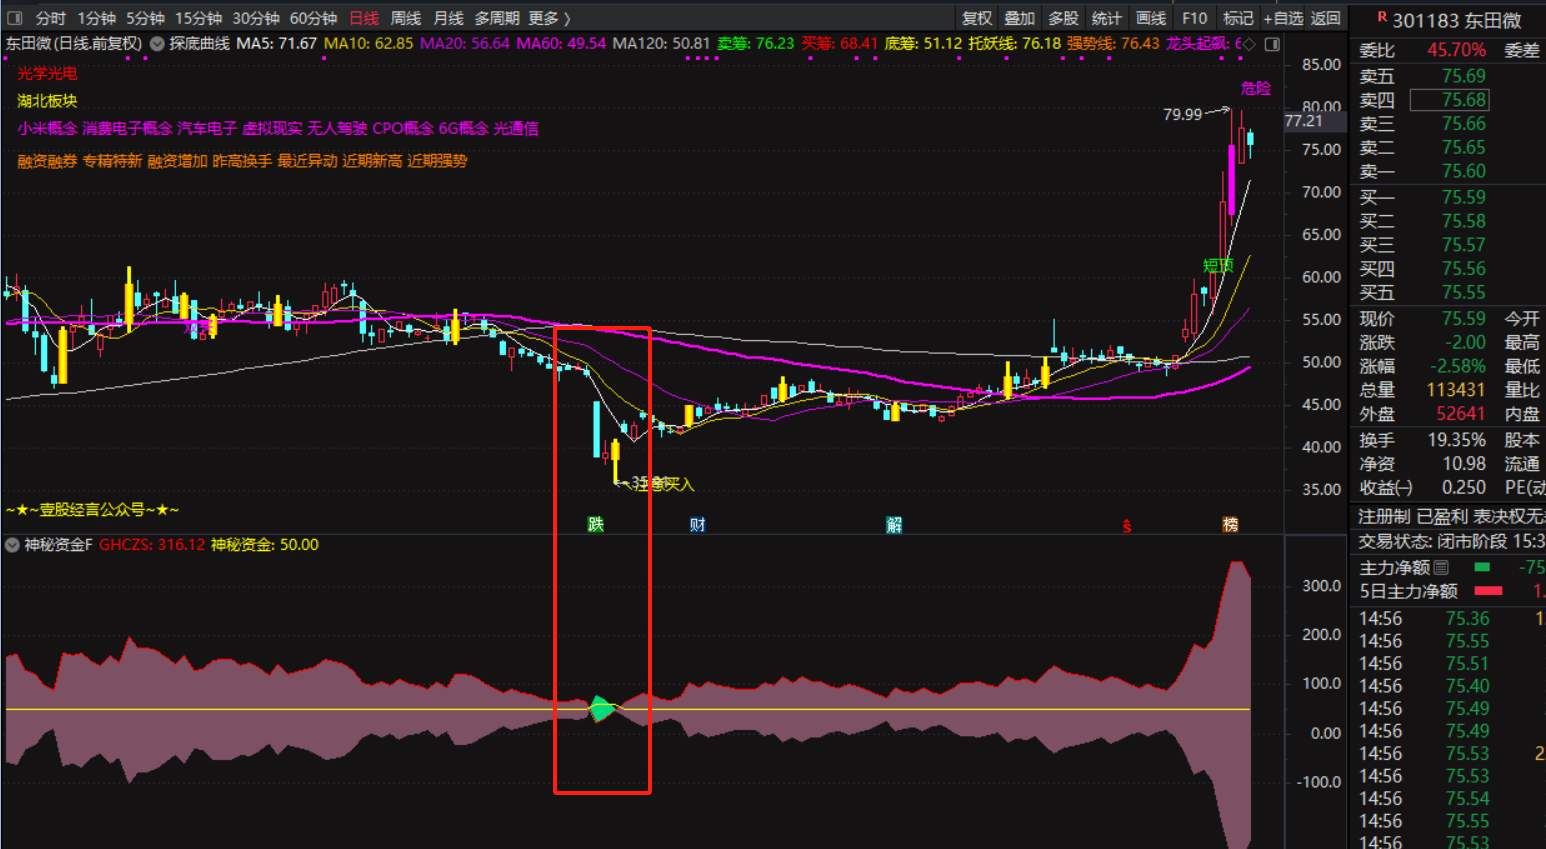Click the R margin-trading icon beside stock code
Image resolution: width=1546 pixels, height=849 pixels.
click(x=1382, y=18)
